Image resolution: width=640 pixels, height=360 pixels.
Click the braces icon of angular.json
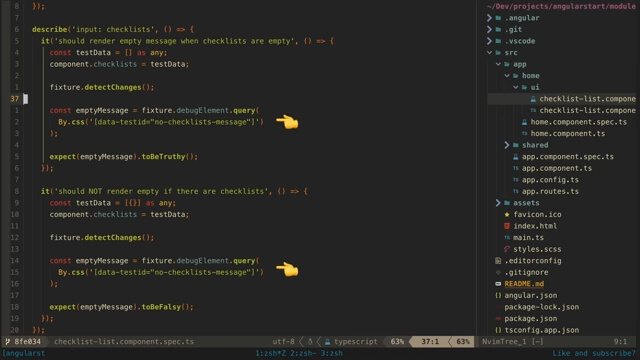[498, 296]
